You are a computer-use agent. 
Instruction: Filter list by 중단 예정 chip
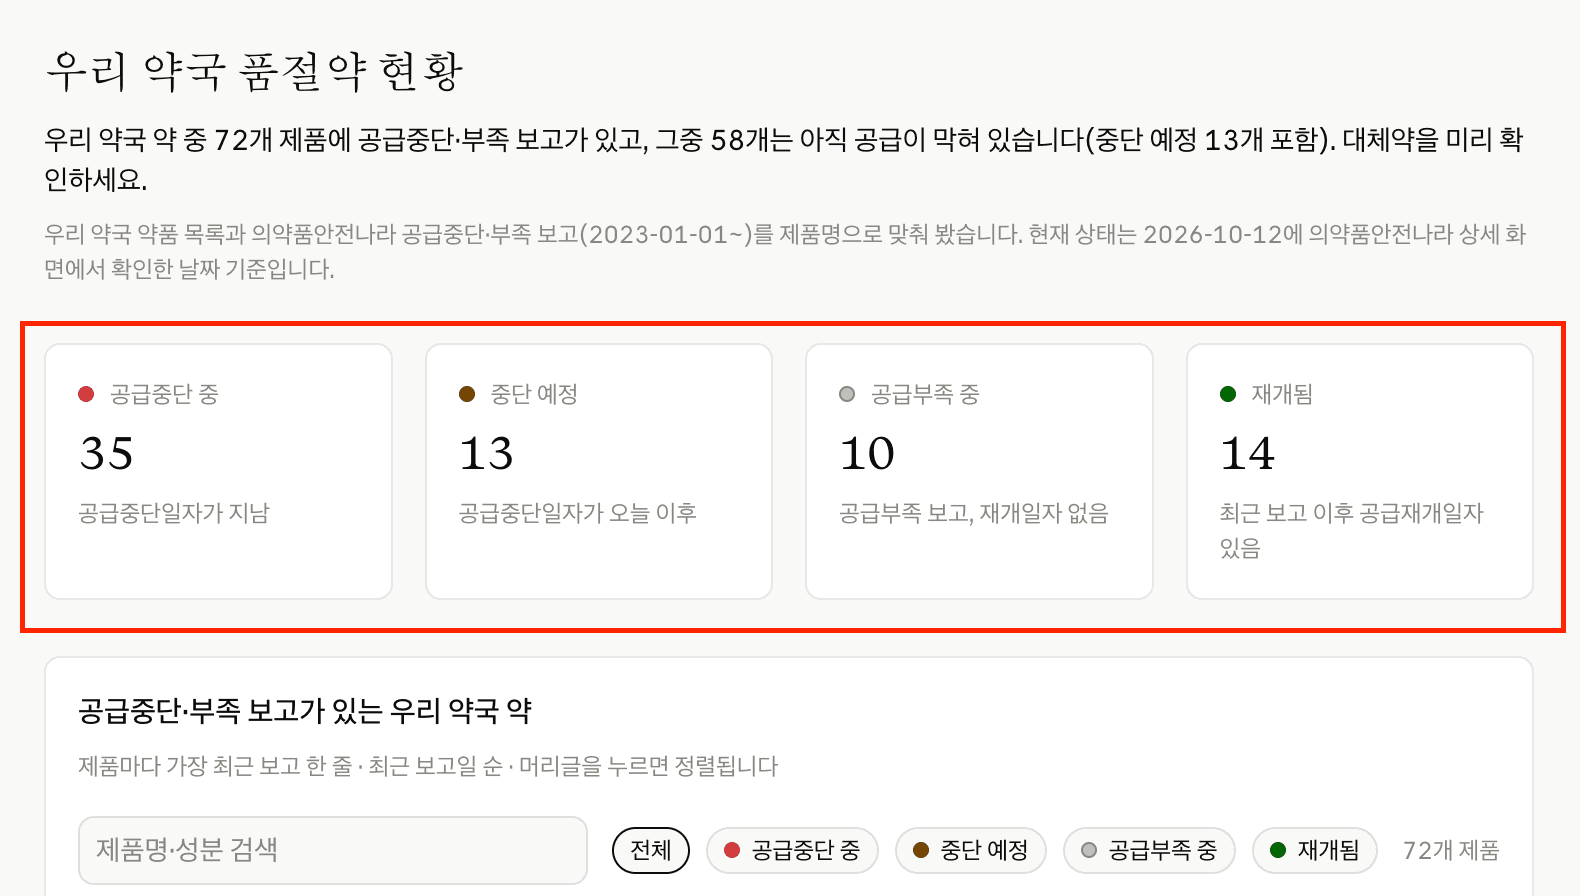[x=970, y=850]
